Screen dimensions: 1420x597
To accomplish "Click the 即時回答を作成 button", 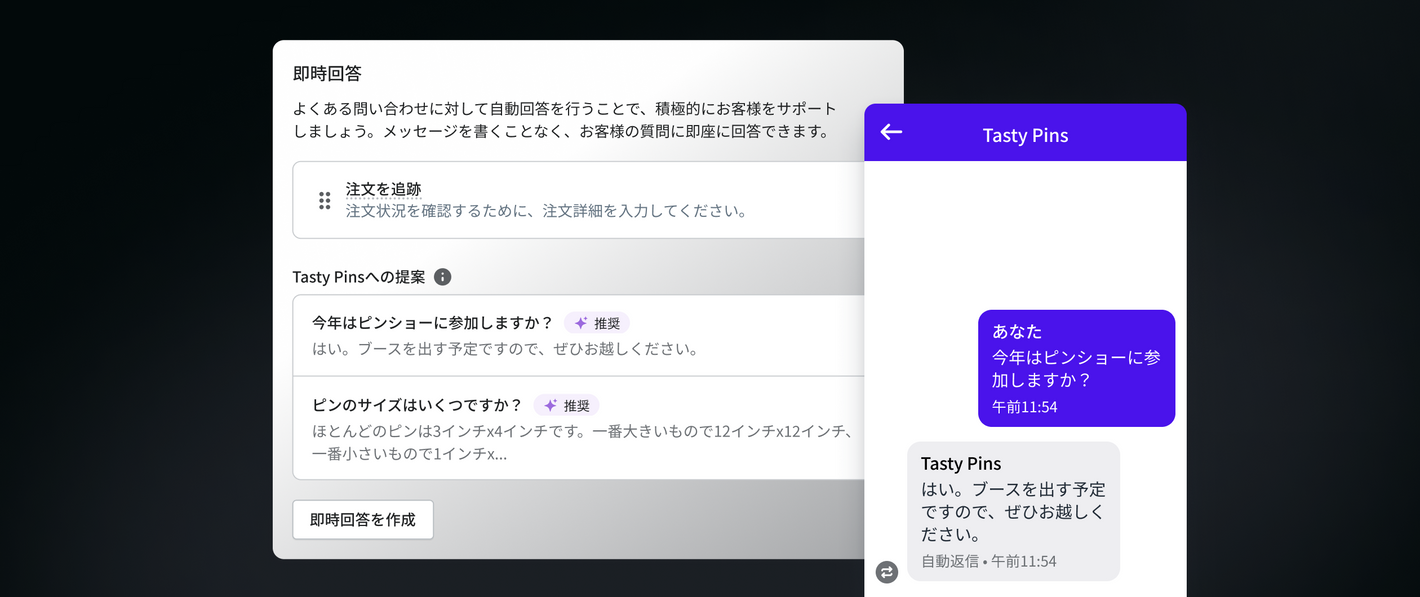I will [363, 520].
